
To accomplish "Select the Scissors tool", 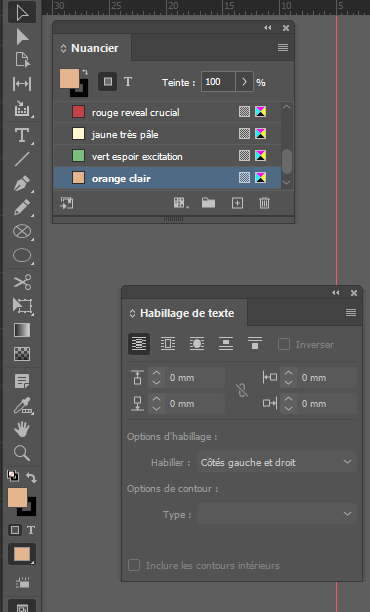I will [x=22, y=282].
